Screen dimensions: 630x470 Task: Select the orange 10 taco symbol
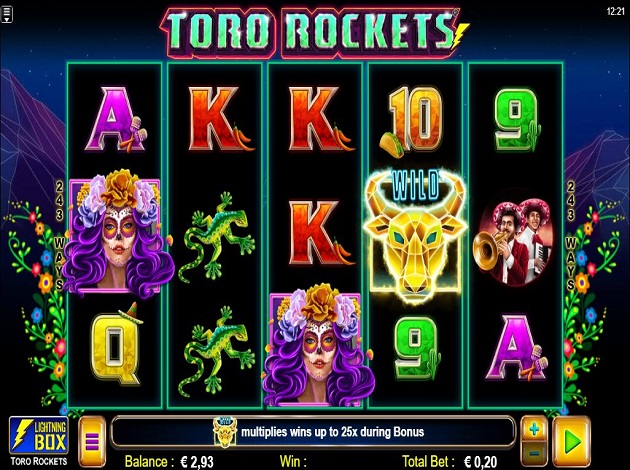tap(413, 122)
